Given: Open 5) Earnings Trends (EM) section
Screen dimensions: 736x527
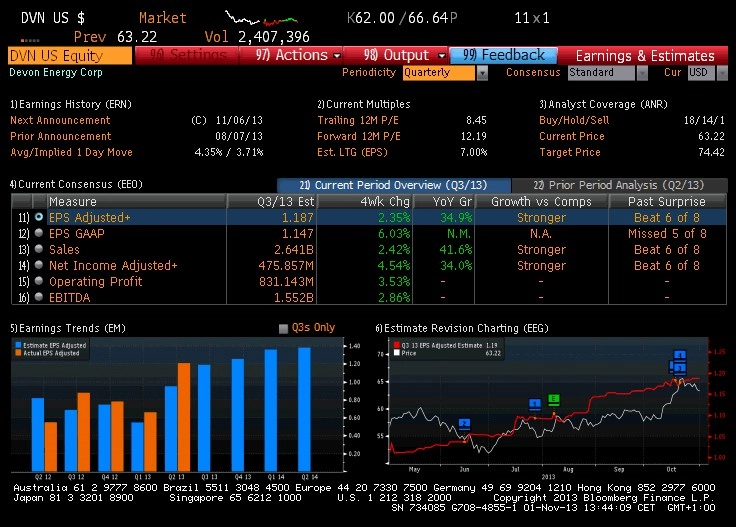Looking at the screenshot, I should click(68, 328).
